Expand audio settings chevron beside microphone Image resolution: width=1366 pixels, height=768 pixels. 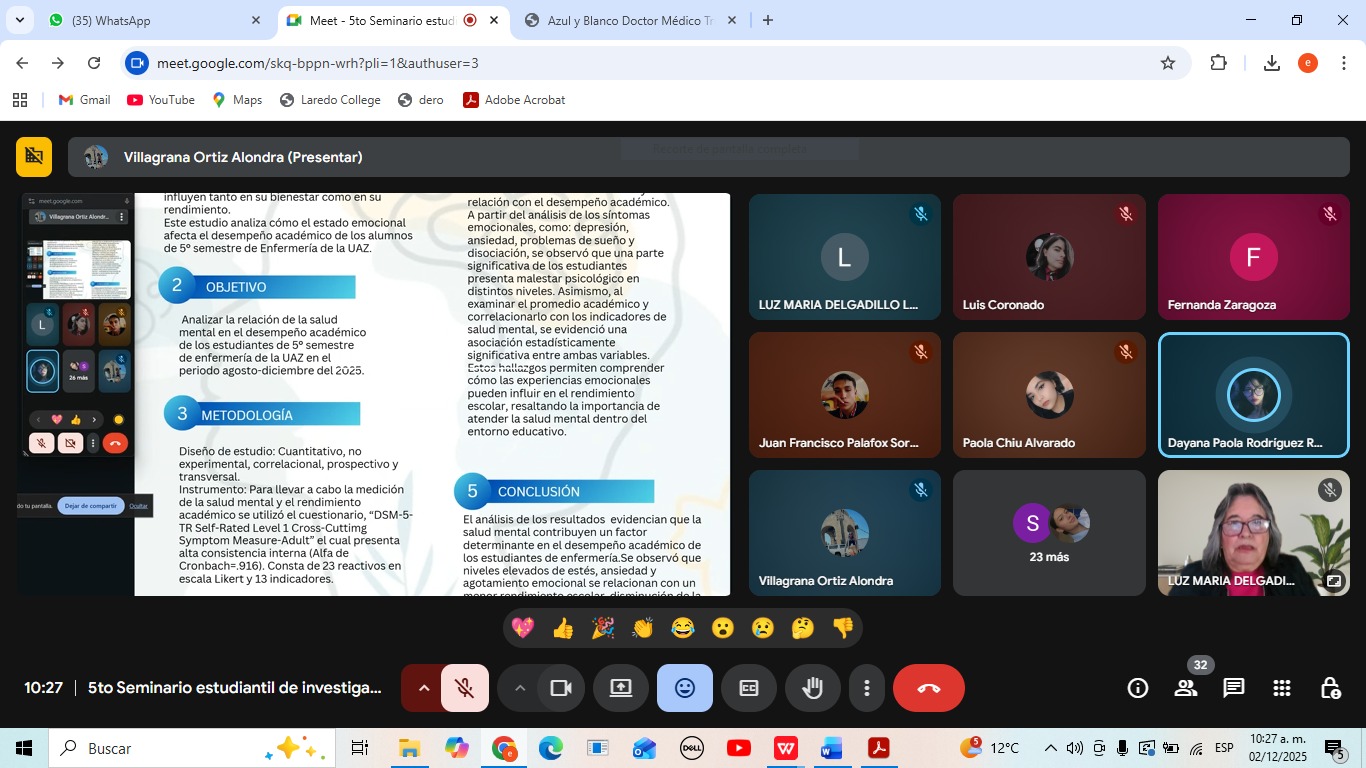click(x=424, y=688)
